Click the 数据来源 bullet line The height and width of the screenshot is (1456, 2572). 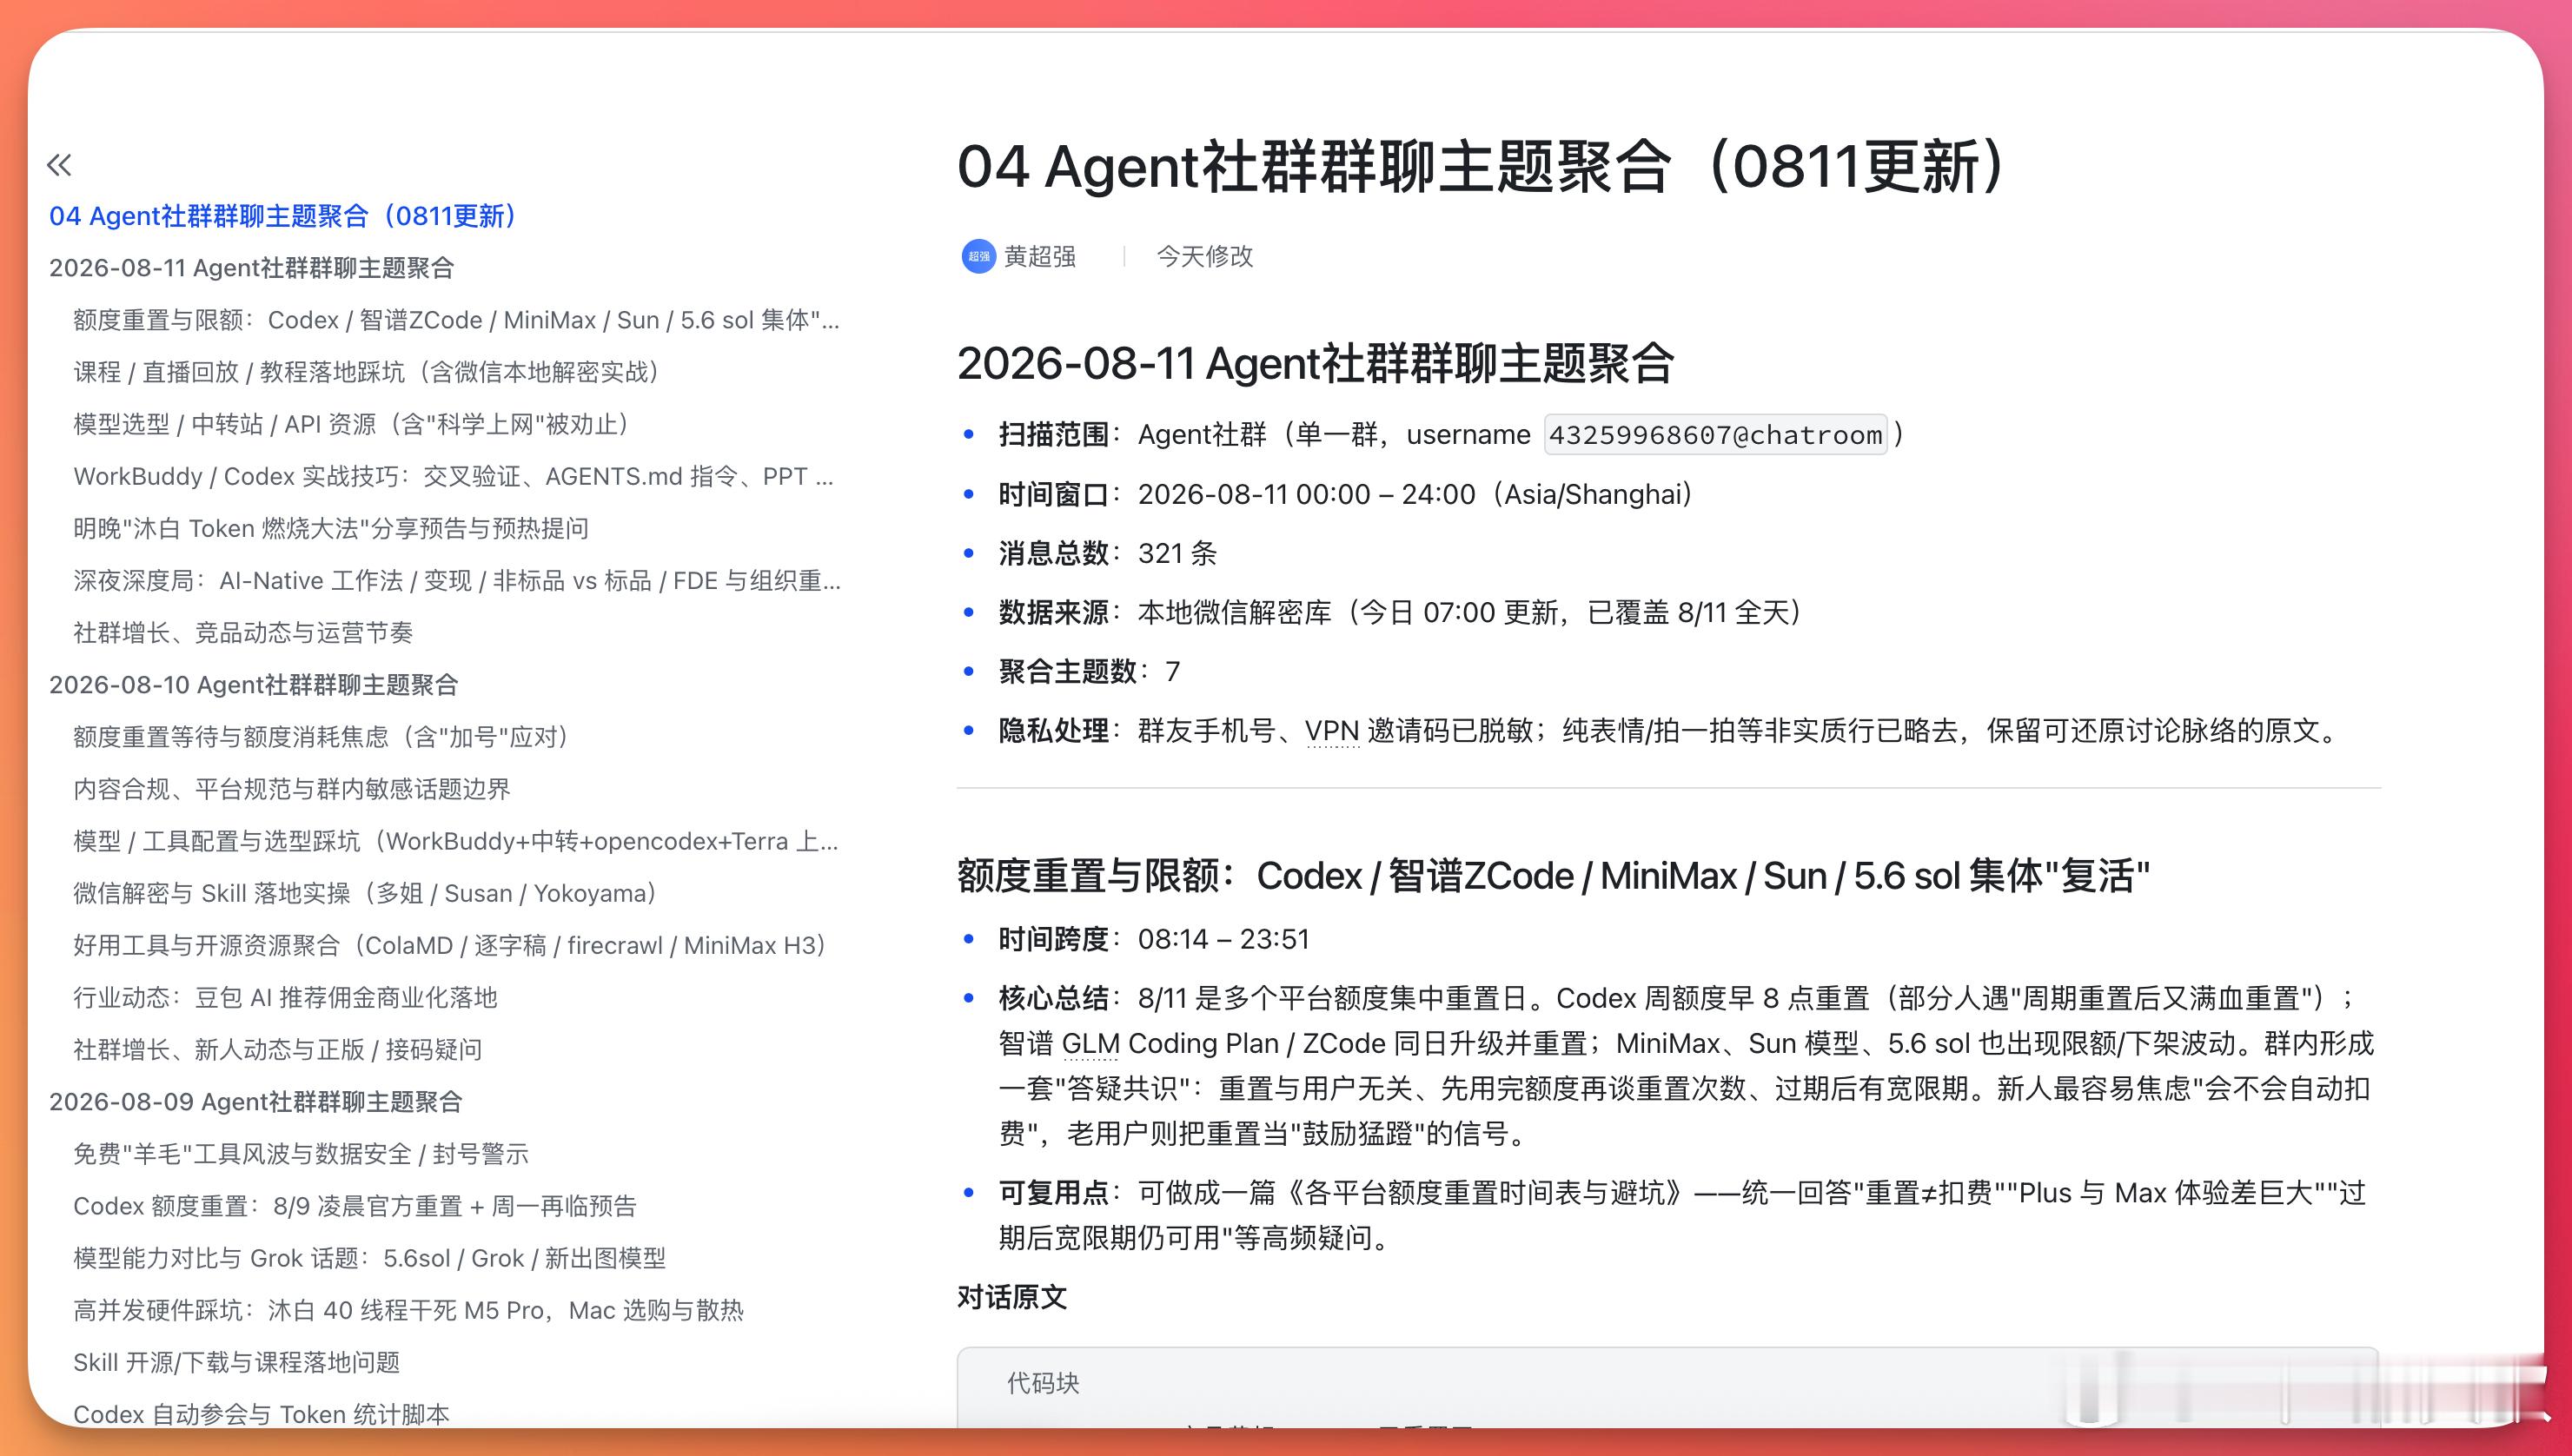coord(1402,612)
